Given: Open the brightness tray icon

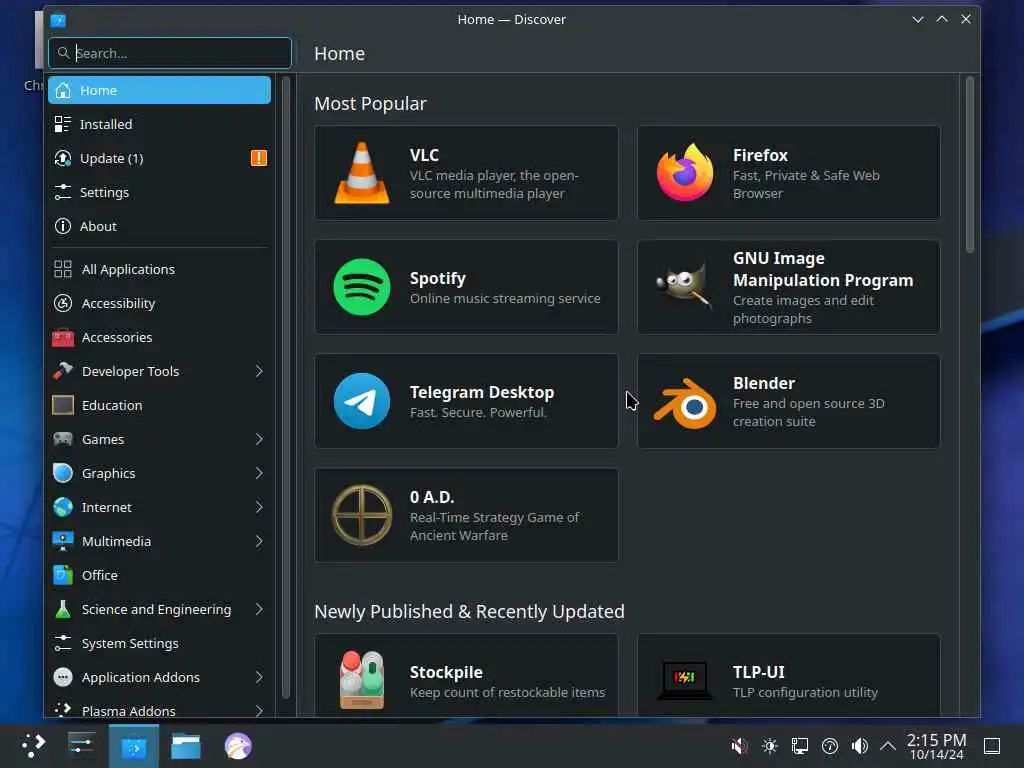Looking at the screenshot, I should [770, 746].
